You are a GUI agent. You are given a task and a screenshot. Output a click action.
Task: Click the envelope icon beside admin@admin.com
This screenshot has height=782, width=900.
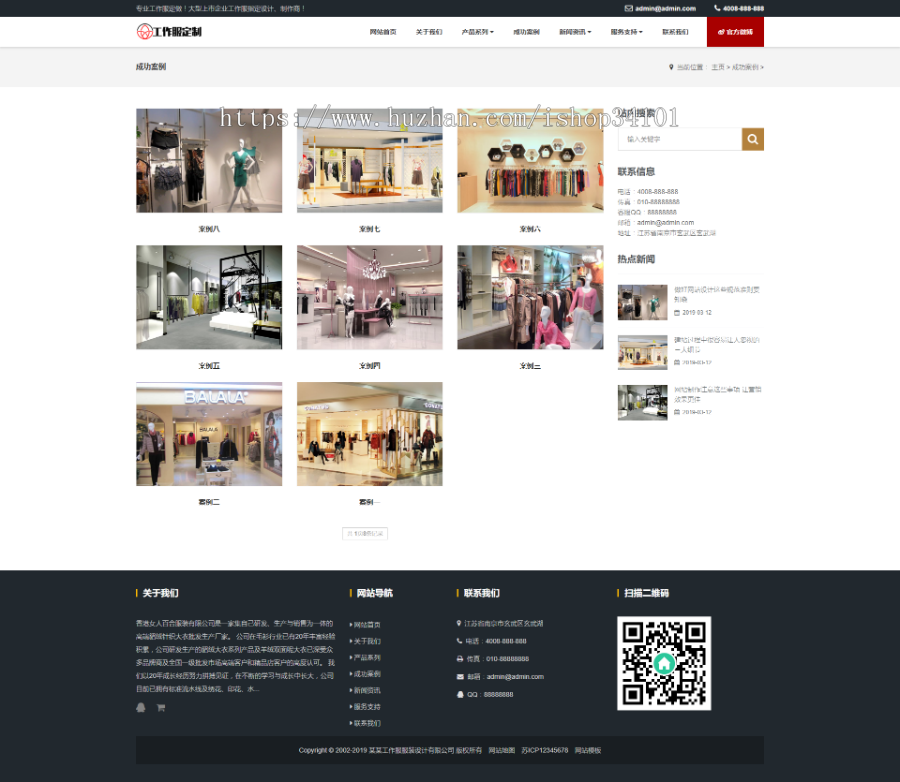tap(626, 8)
